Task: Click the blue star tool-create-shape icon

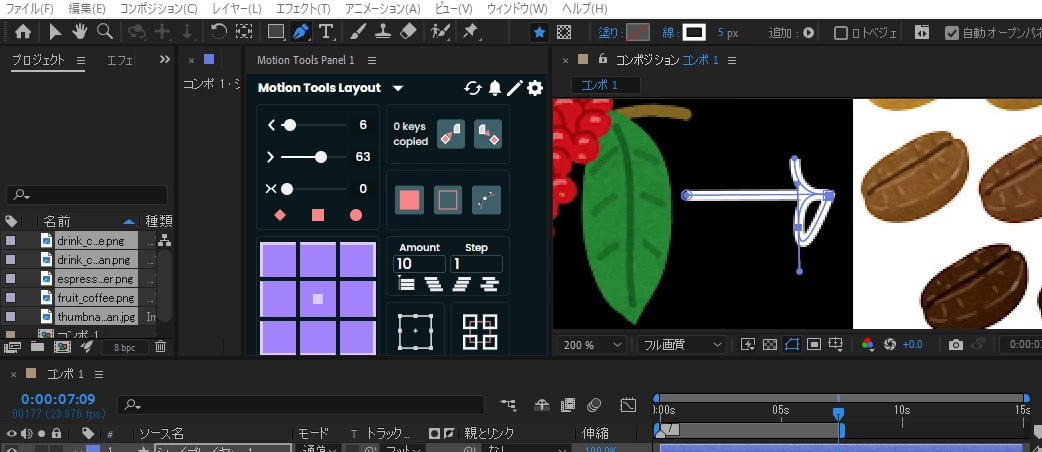Action: pyautogui.click(x=540, y=32)
